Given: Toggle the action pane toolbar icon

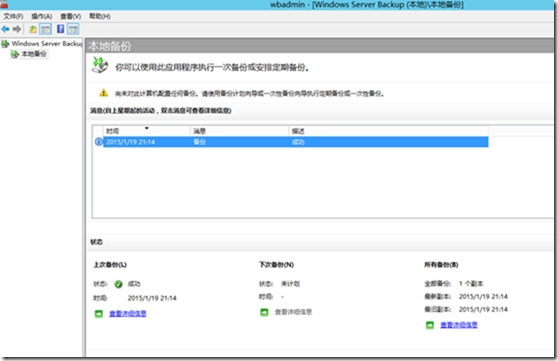Looking at the screenshot, I should (x=73, y=29).
